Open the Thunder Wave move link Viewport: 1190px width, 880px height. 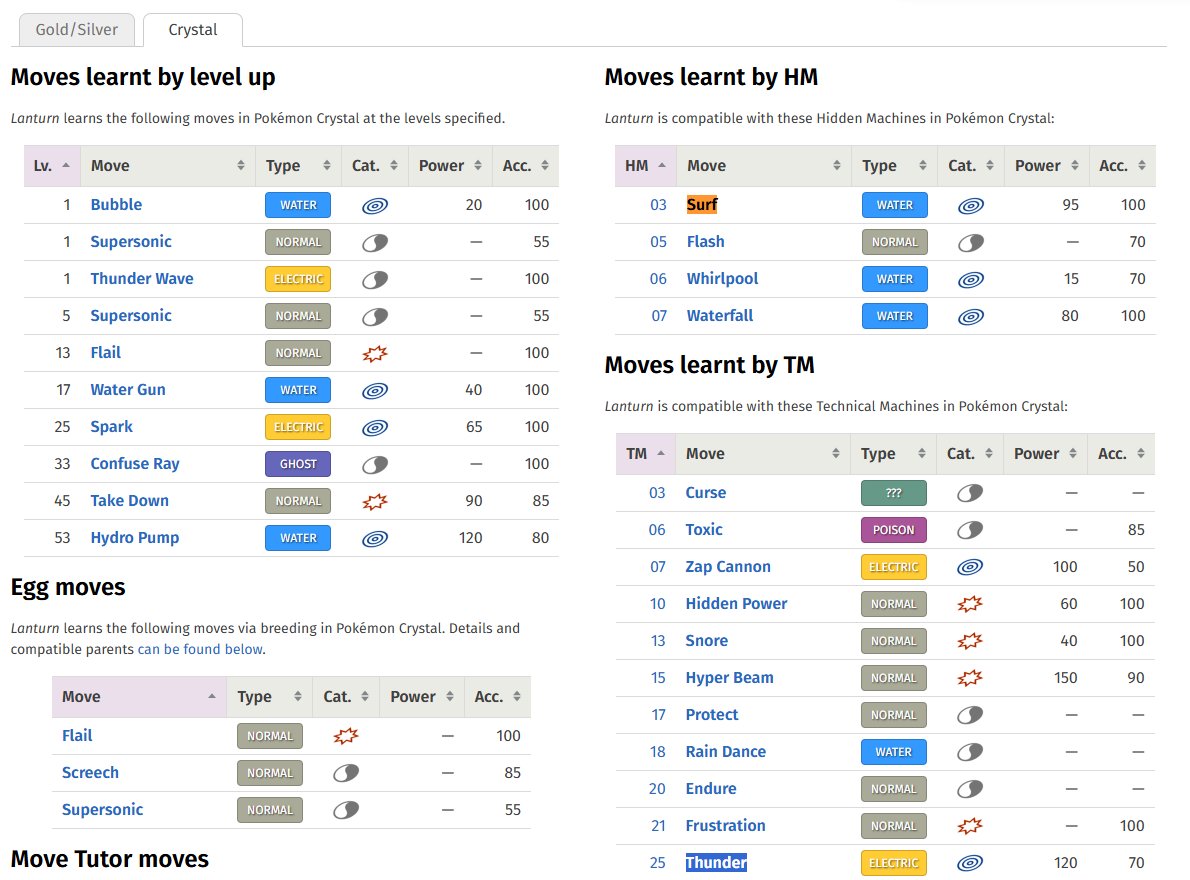pyautogui.click(x=142, y=278)
